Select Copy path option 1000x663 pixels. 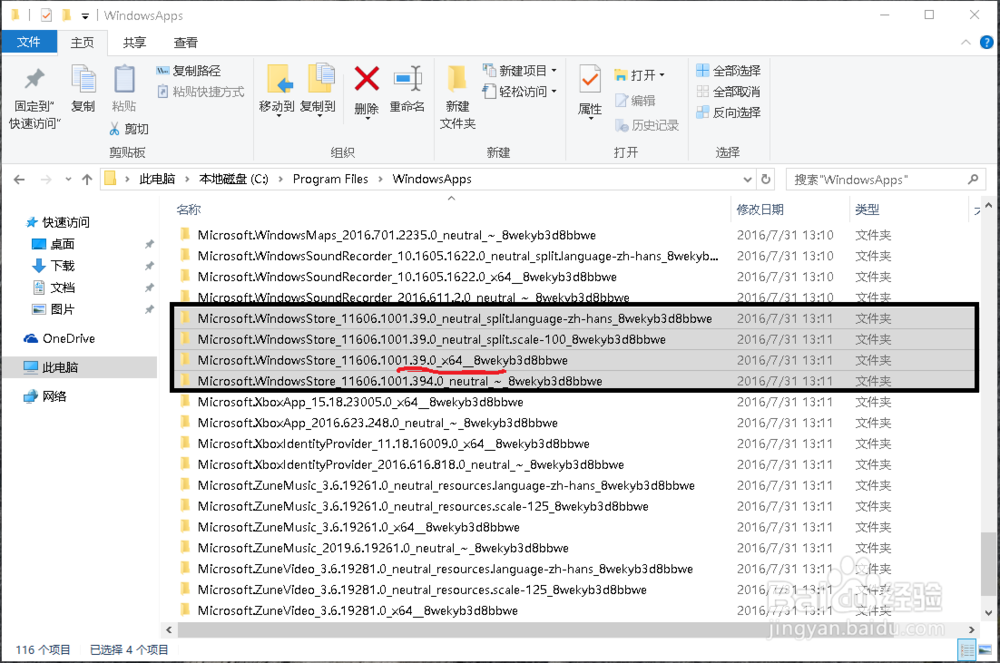click(x=189, y=71)
